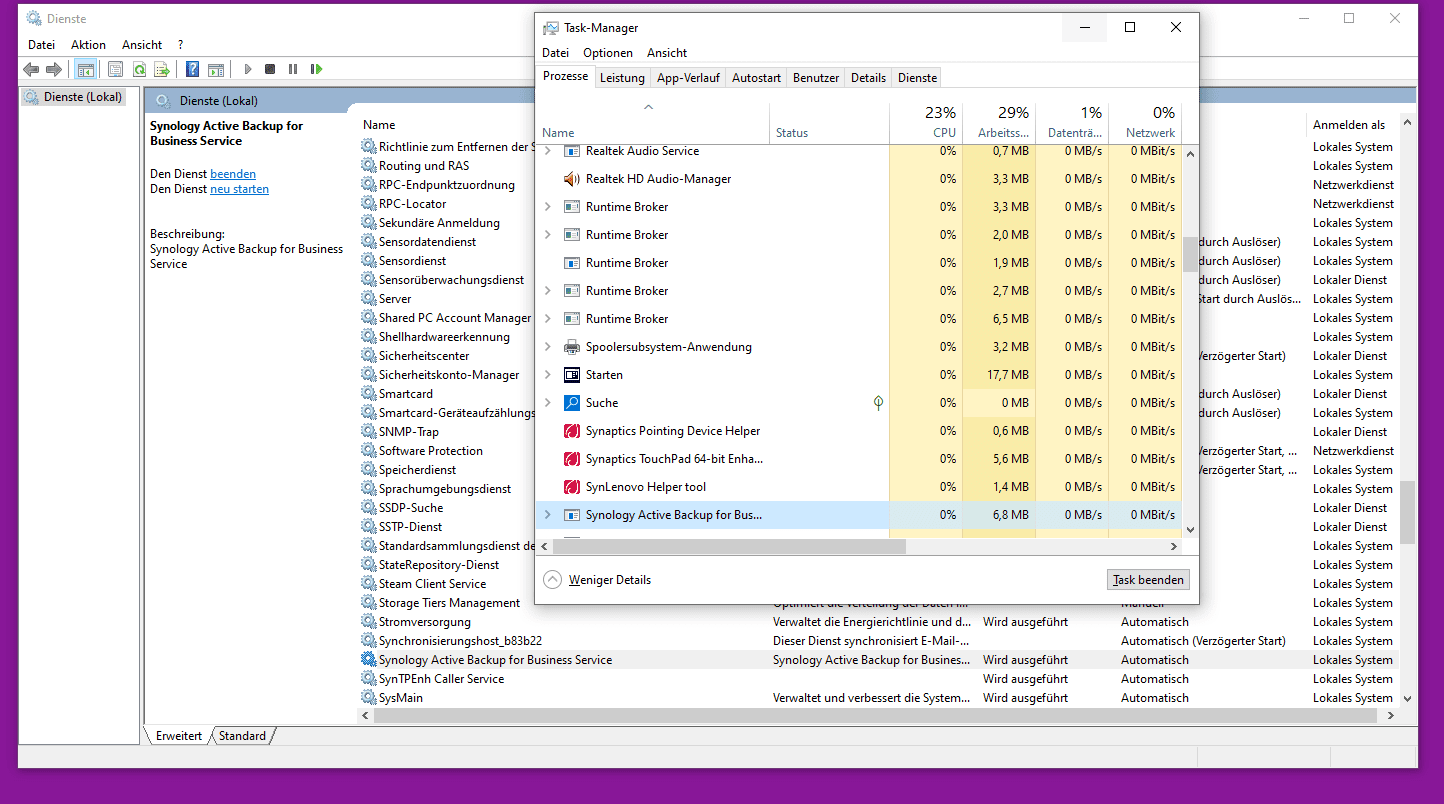Click the SynLenovo Helper tool icon
This screenshot has height=804, width=1444.
click(x=572, y=487)
